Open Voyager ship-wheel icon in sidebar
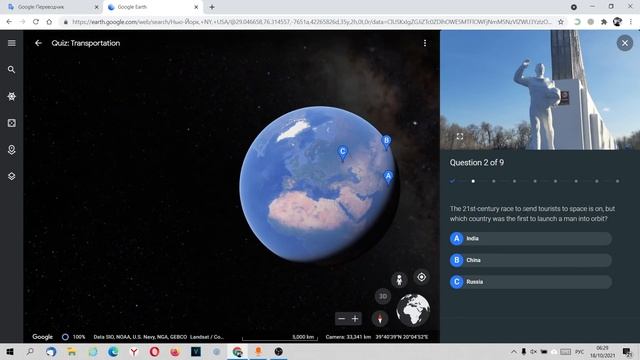The image size is (640, 360). click(x=11, y=96)
